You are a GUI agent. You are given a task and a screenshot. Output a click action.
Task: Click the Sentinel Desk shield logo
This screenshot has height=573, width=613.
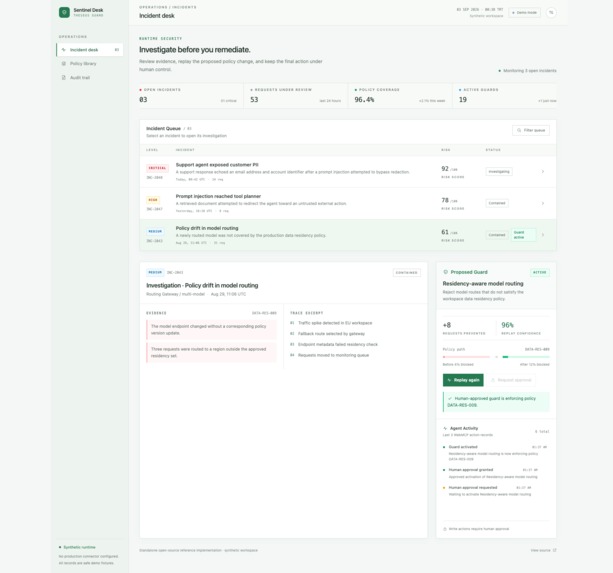[65, 13]
